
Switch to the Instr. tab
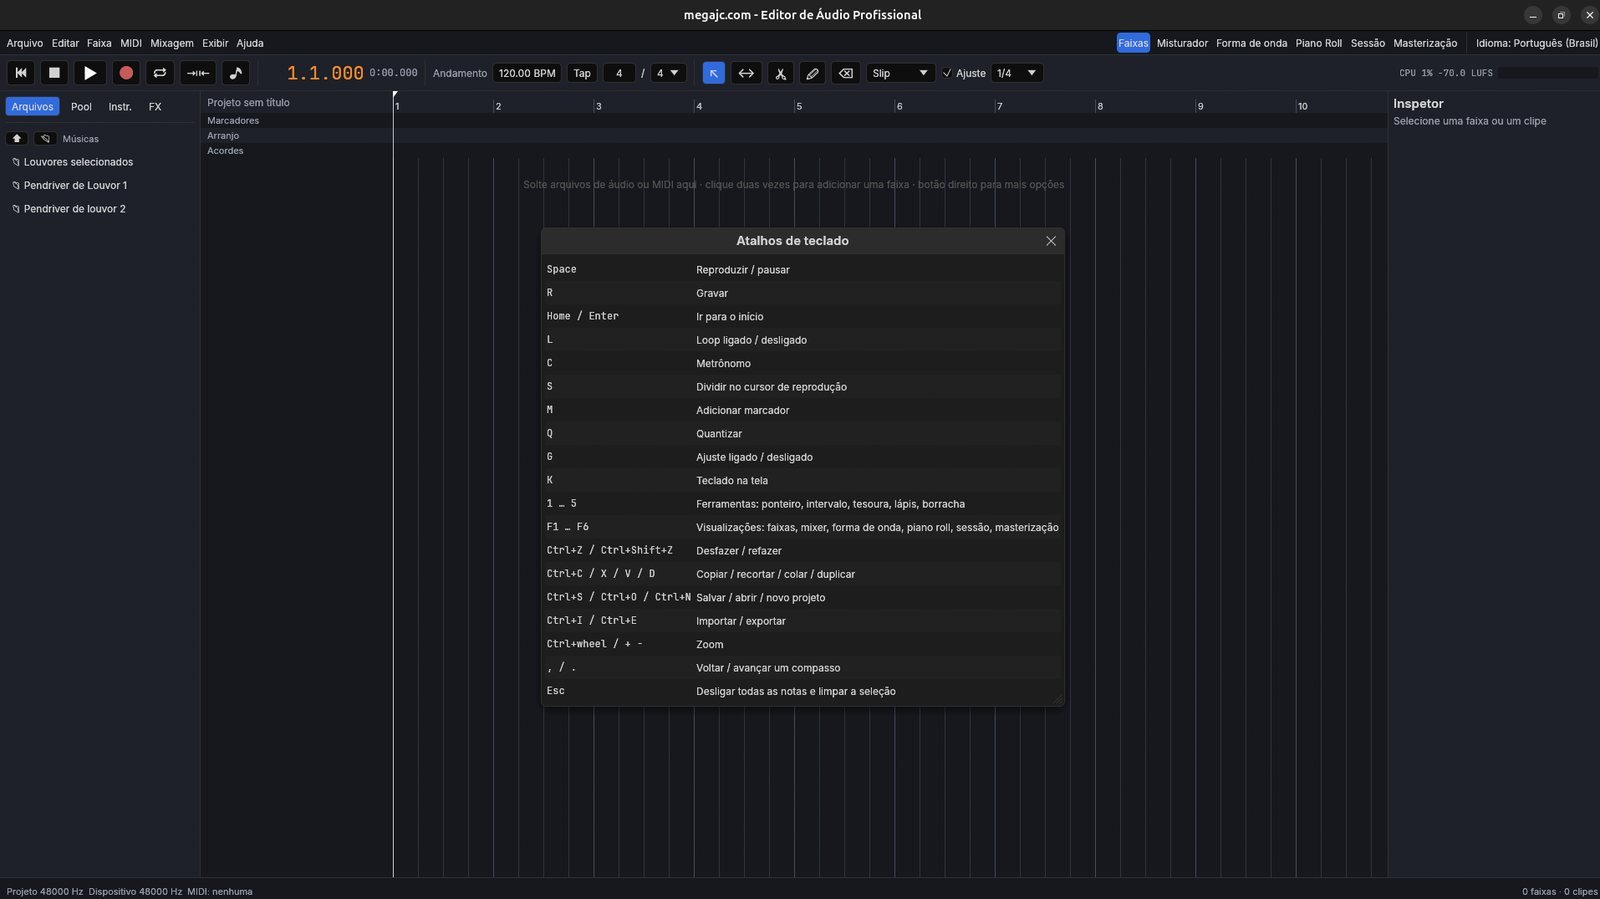[x=120, y=107]
